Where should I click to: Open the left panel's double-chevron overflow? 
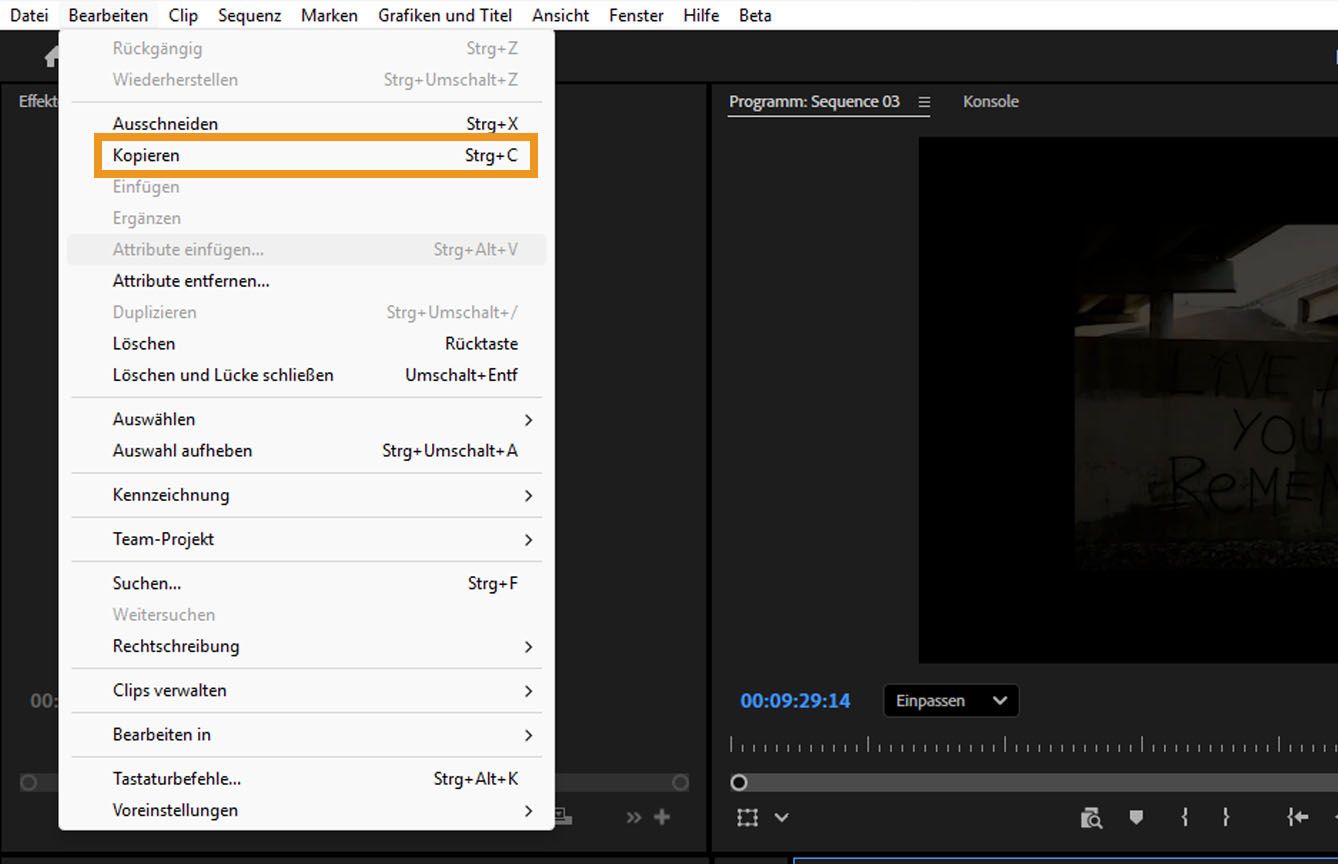(x=634, y=817)
